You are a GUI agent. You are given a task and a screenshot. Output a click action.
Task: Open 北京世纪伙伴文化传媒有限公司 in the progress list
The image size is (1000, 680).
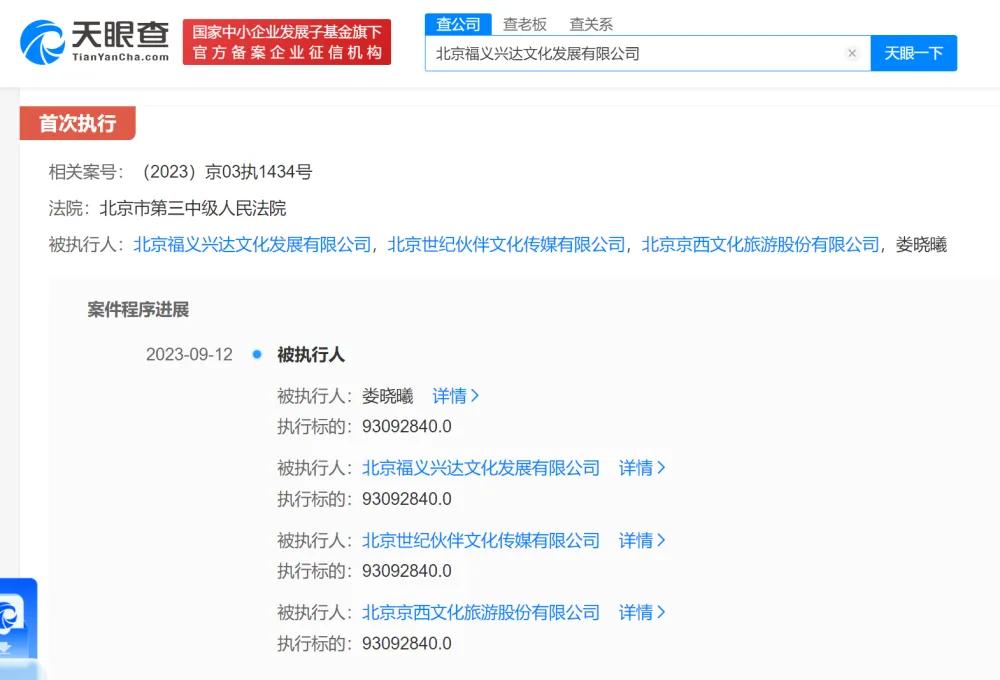[x=481, y=541]
